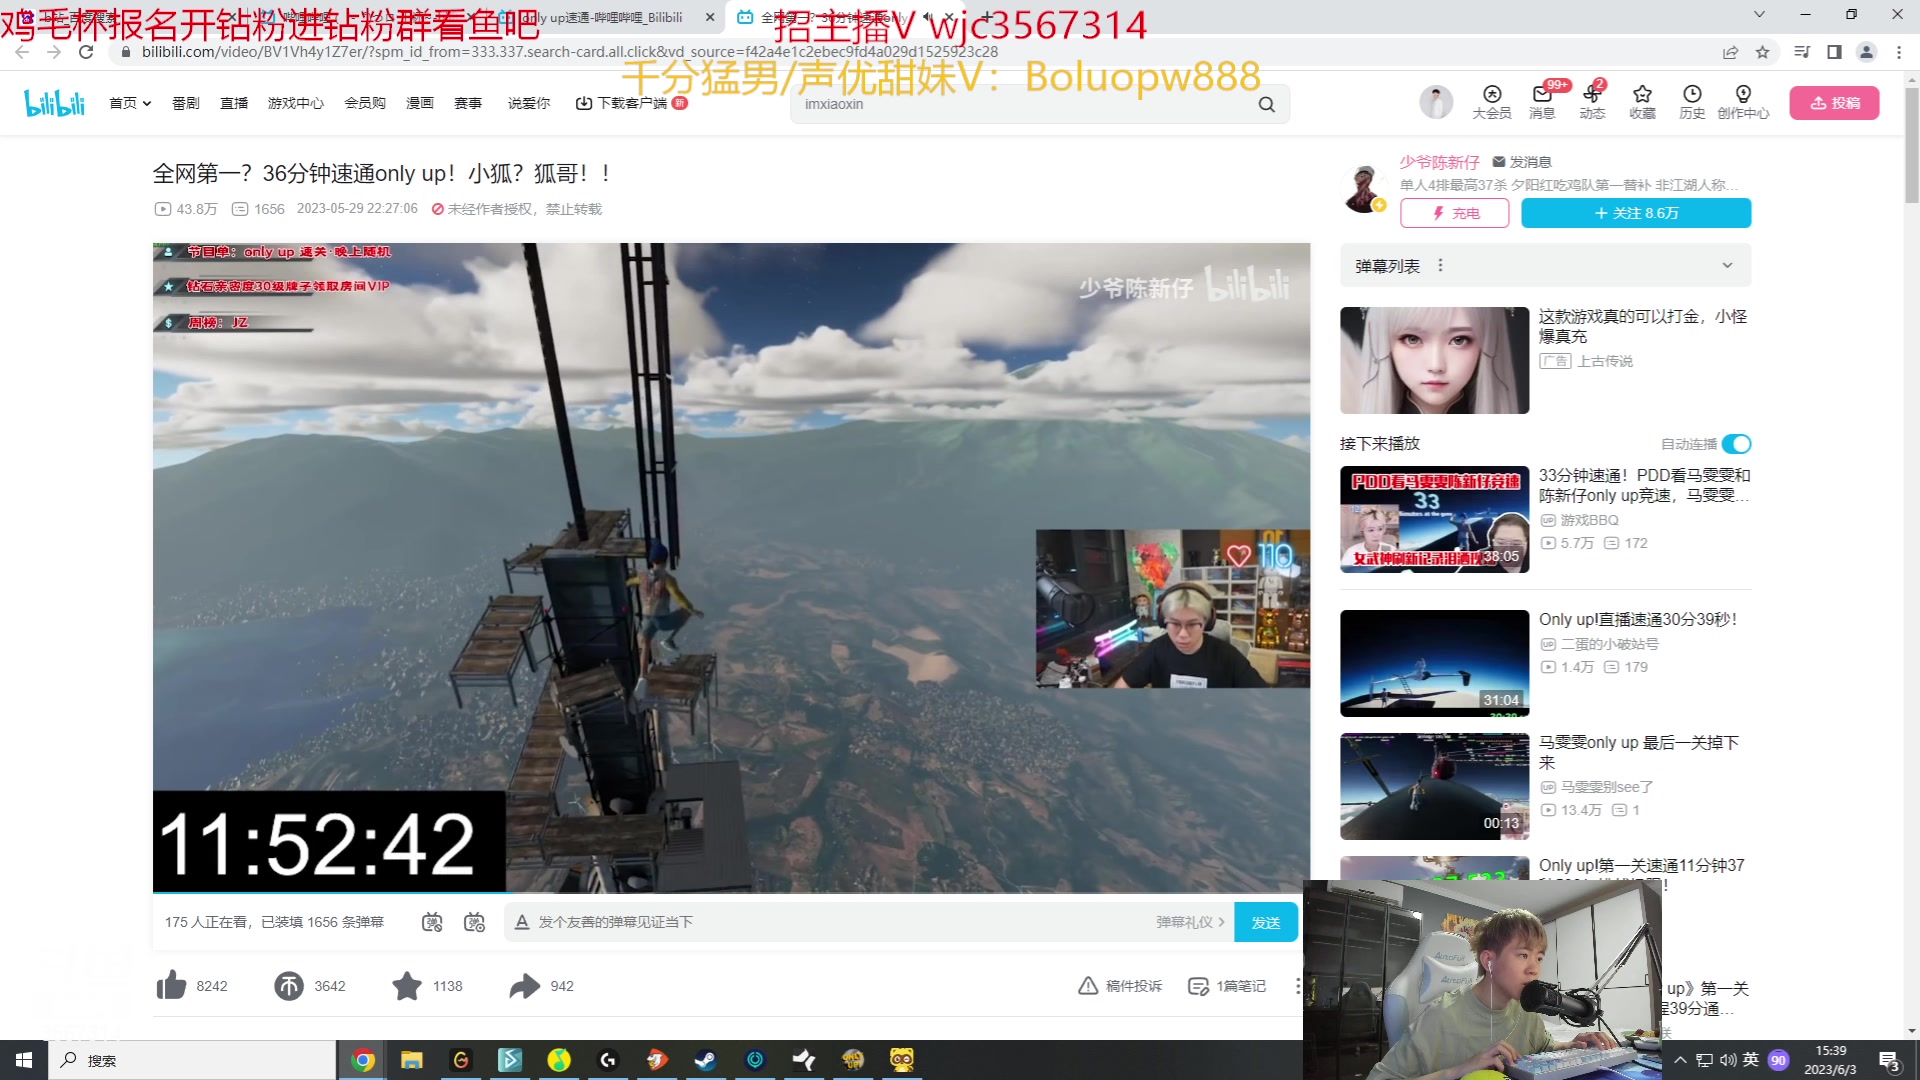Open Logitech G HUB from the taskbar
Image resolution: width=1920 pixels, height=1080 pixels.
pyautogui.click(x=608, y=1060)
